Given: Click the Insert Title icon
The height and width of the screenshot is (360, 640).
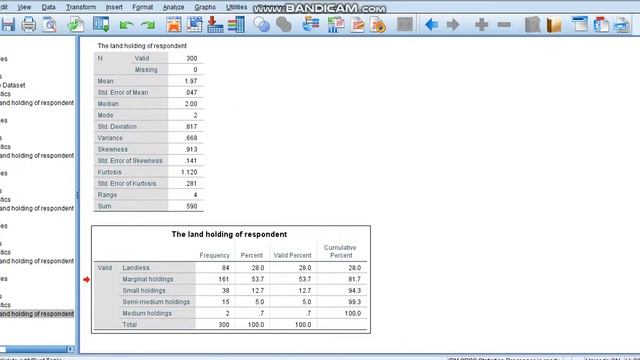Looking at the screenshot, I should [601, 24].
